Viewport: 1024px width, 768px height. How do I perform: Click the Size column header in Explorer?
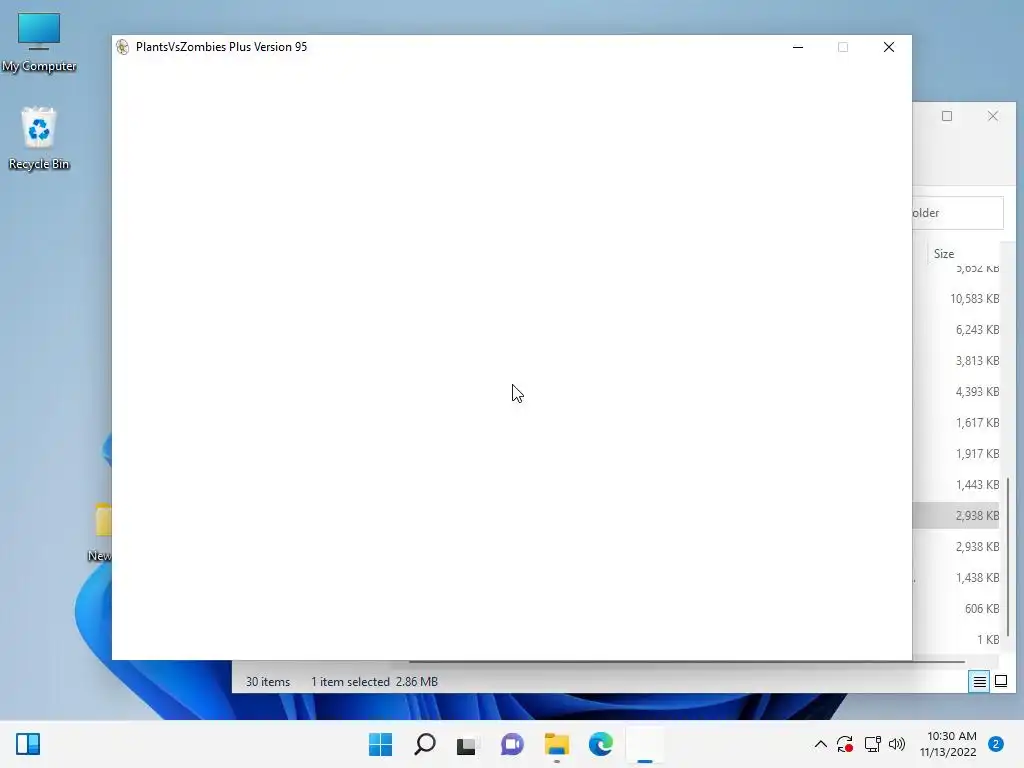[964, 253]
